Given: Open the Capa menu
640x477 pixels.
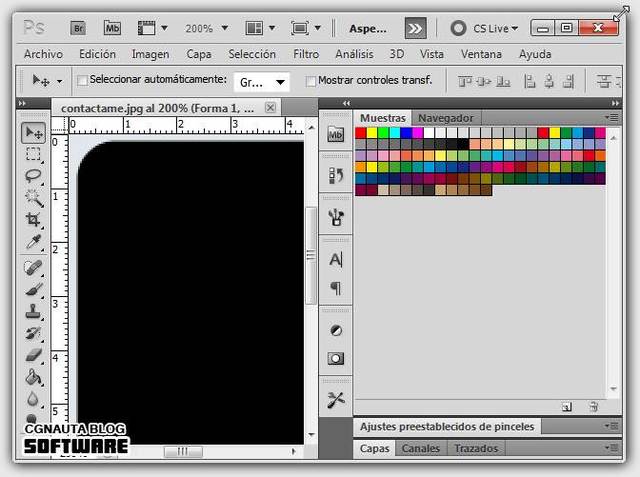Looking at the screenshot, I should 199,54.
